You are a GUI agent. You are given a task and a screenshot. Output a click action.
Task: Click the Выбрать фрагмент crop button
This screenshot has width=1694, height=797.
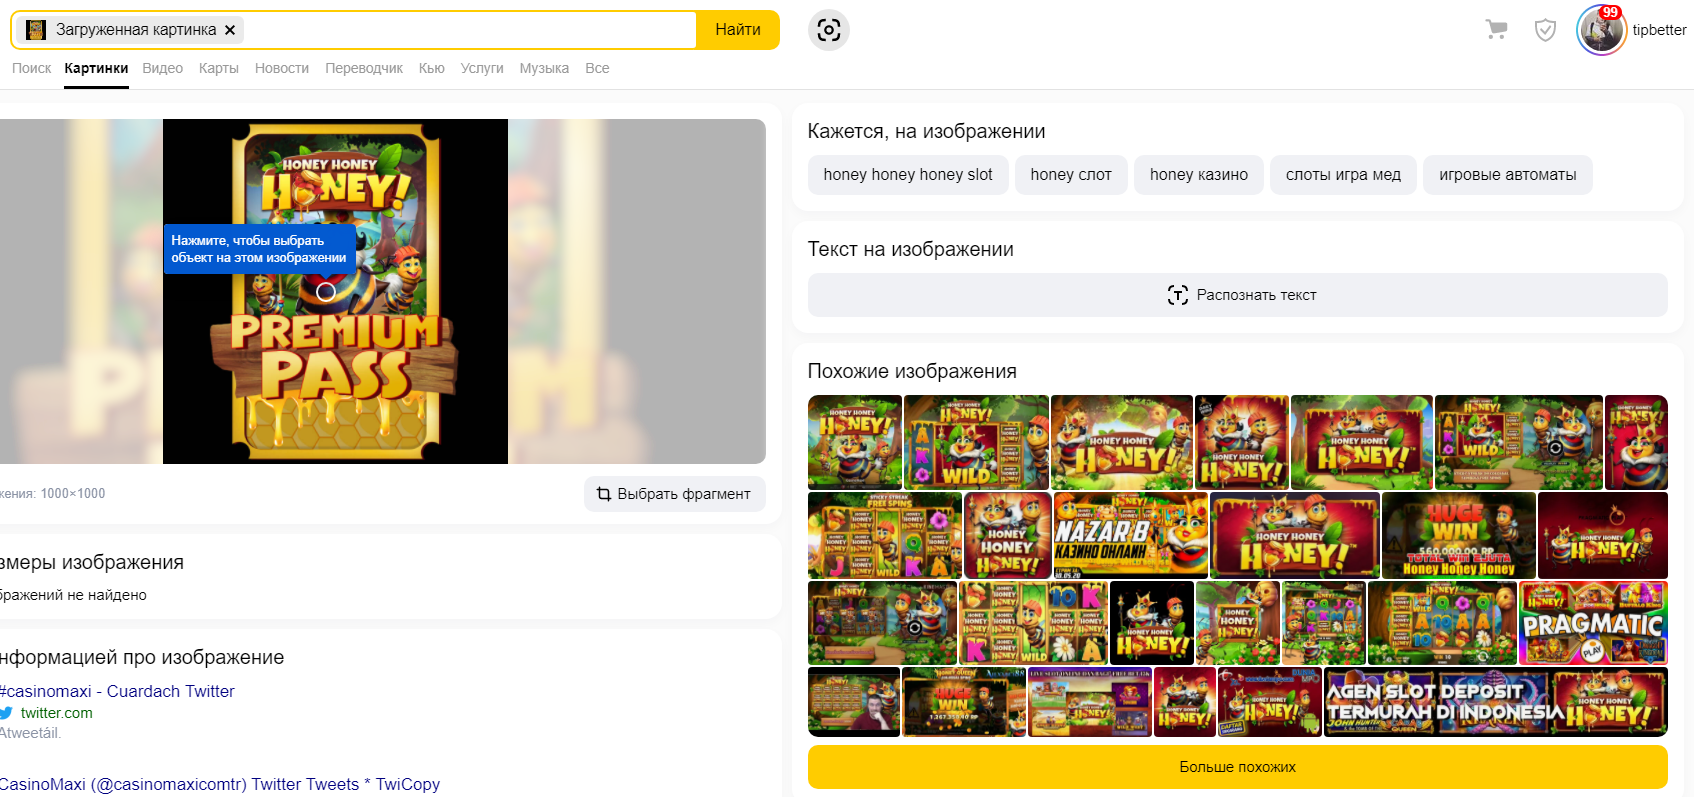[675, 494]
